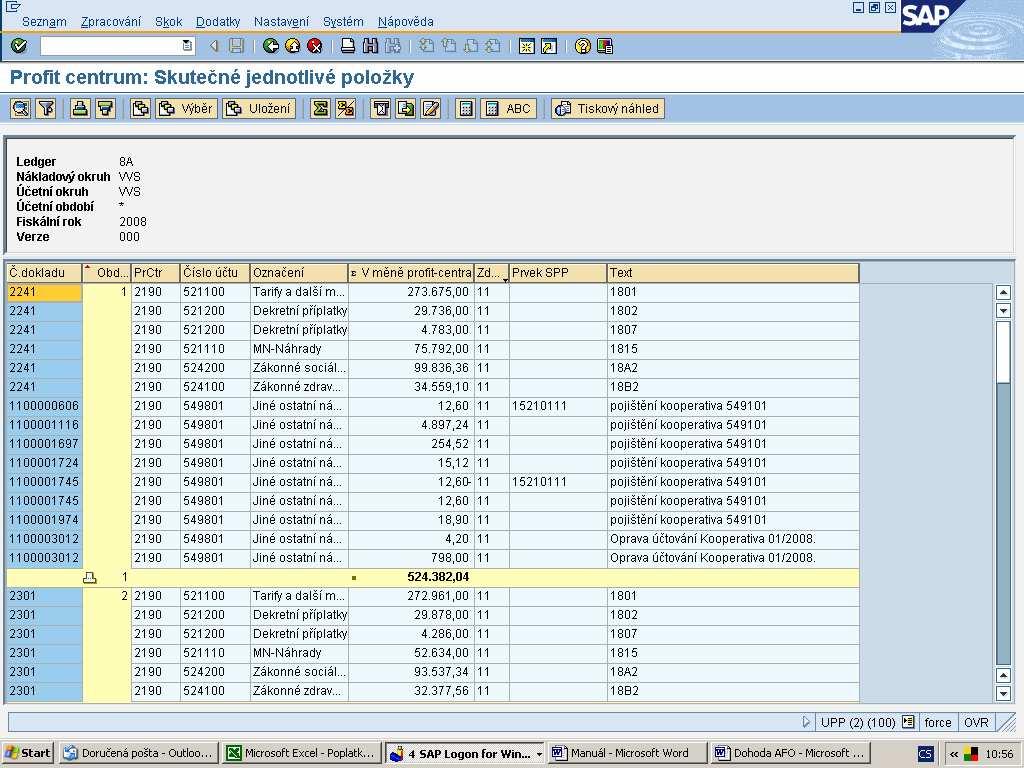Show hidden tray icons chevron
1024x768 pixels.
click(x=954, y=754)
